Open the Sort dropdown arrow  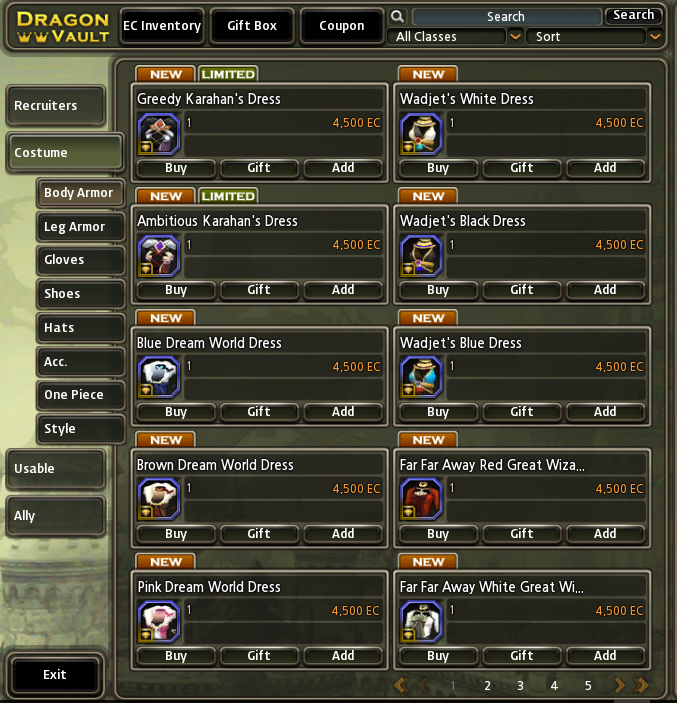[x=655, y=36]
